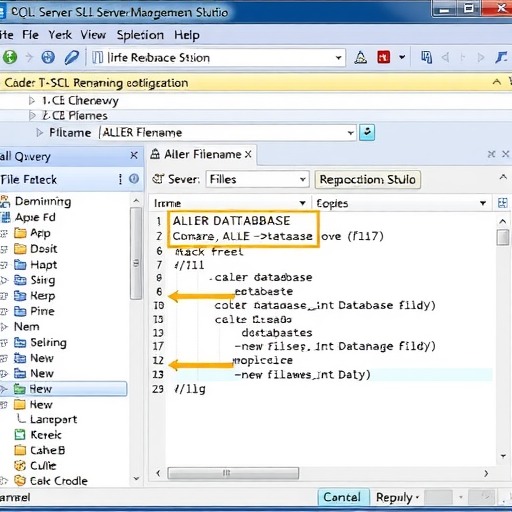Click code line '.caler datadbase'

261,277
